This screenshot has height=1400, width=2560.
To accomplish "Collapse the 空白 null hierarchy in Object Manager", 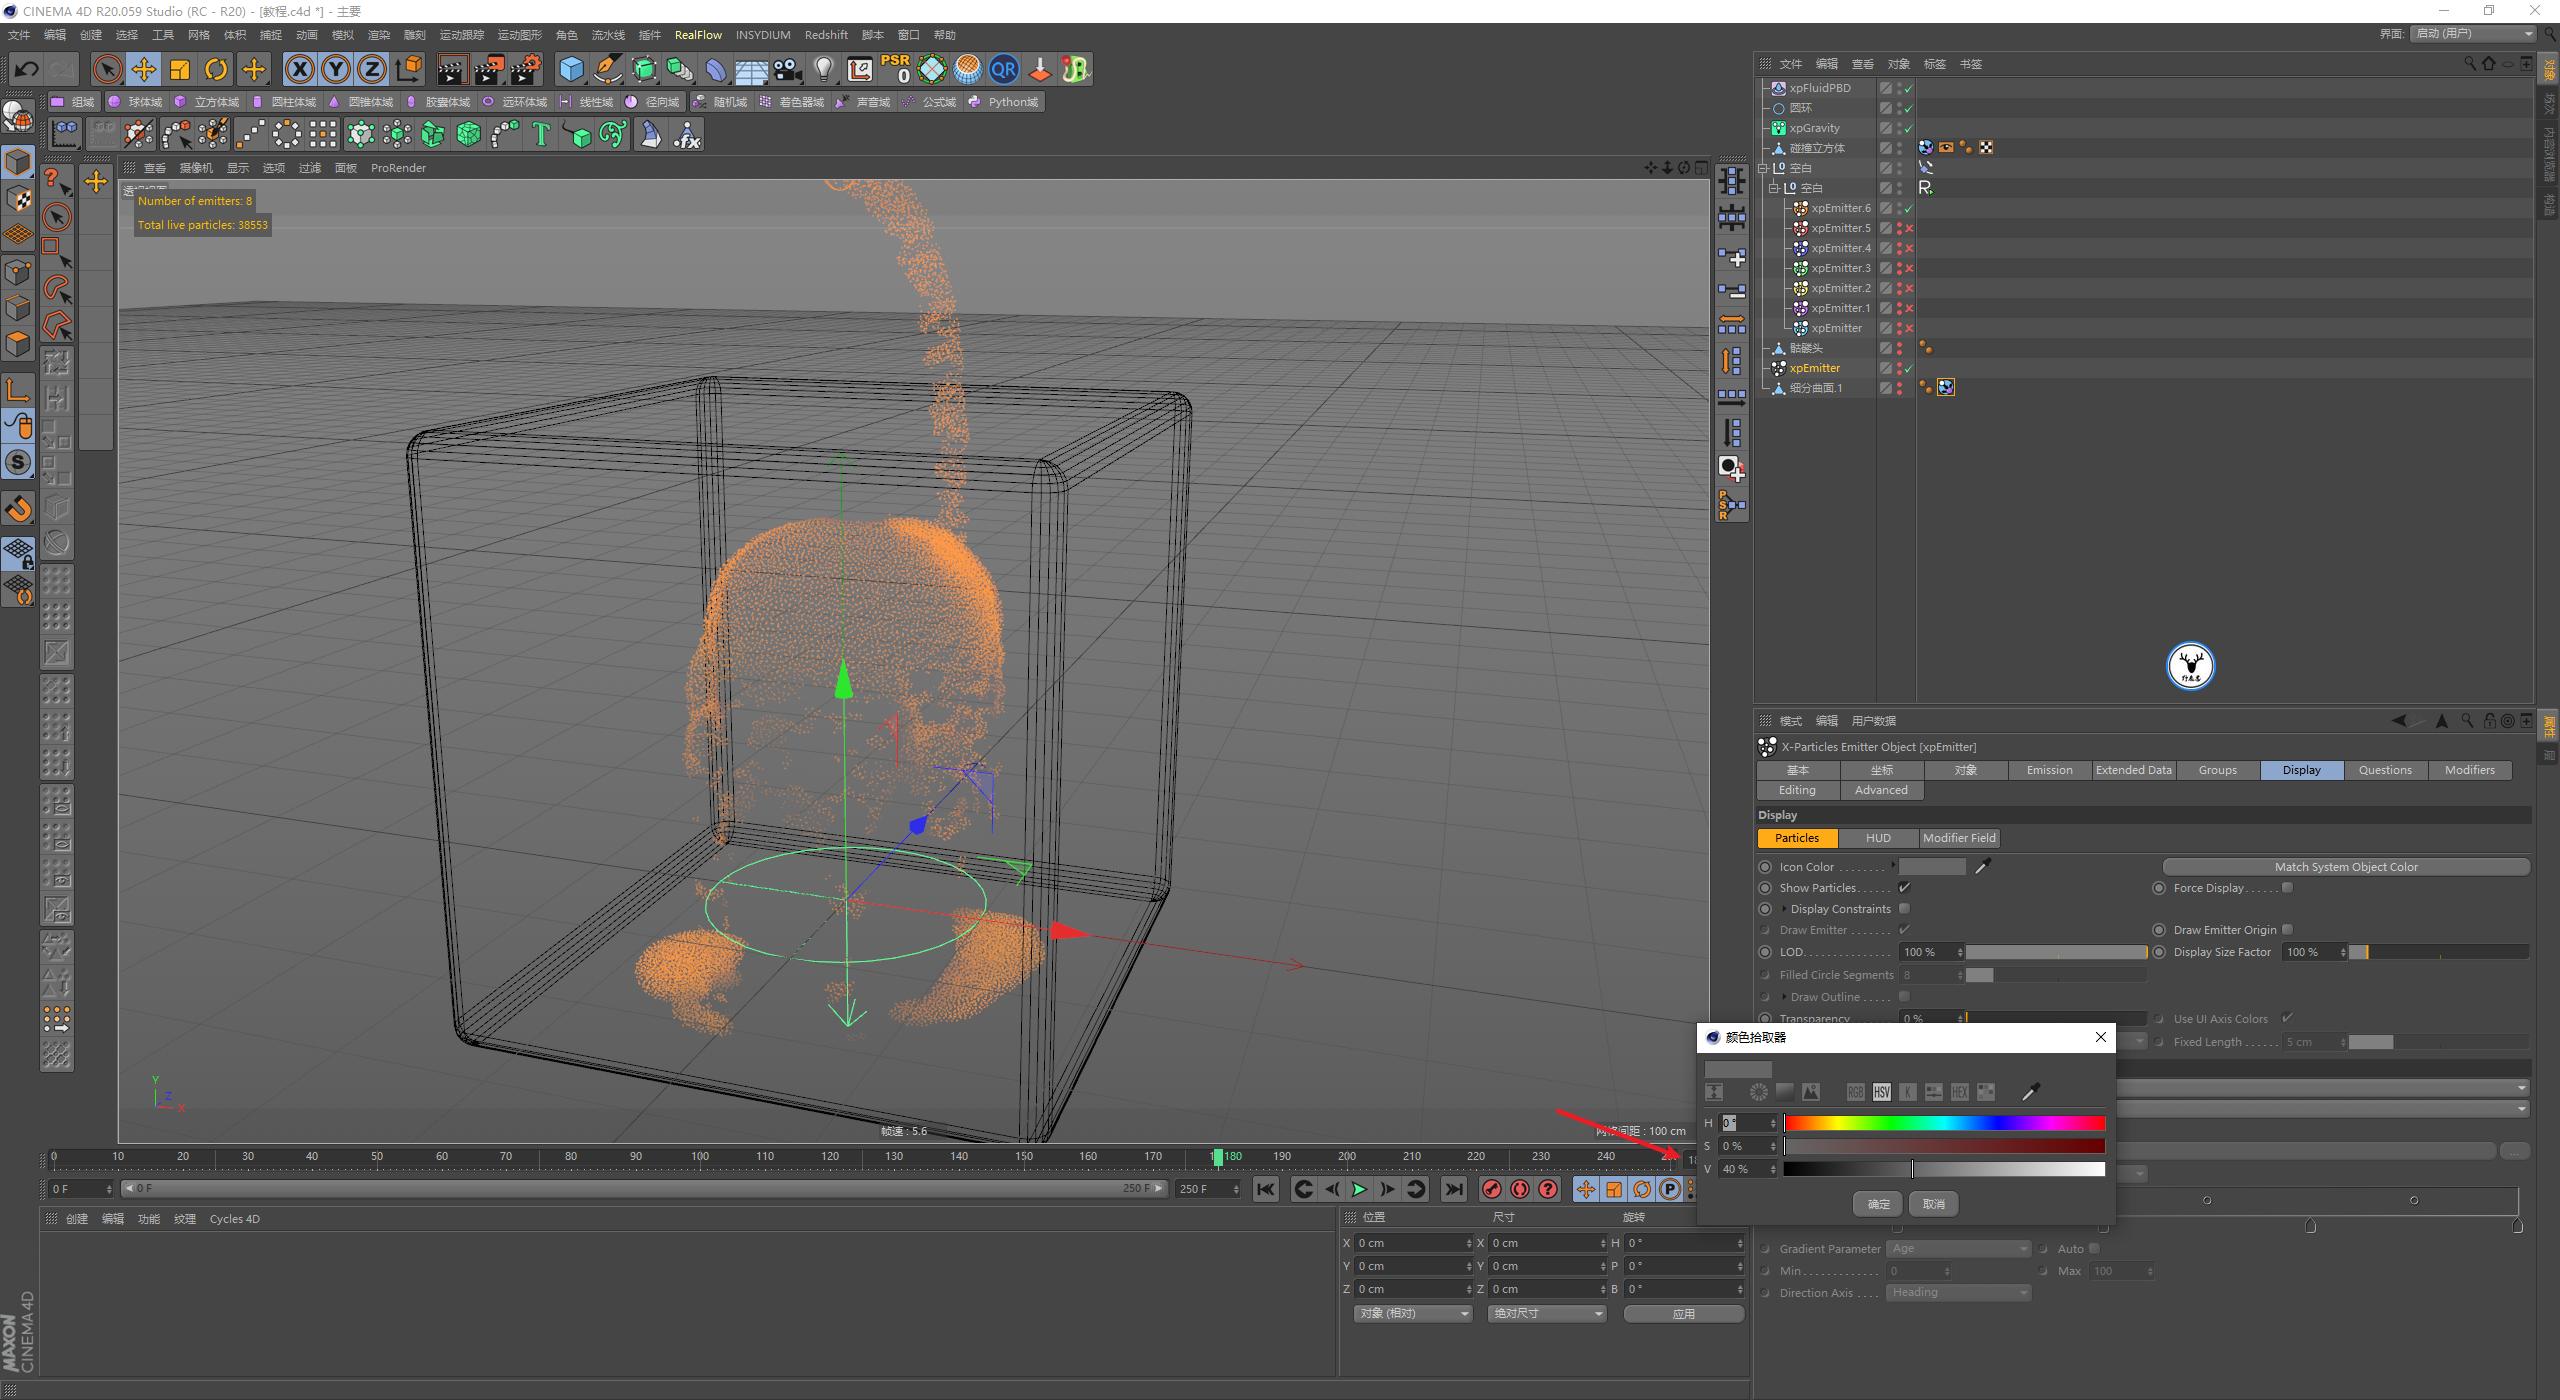I will 1762,168.
